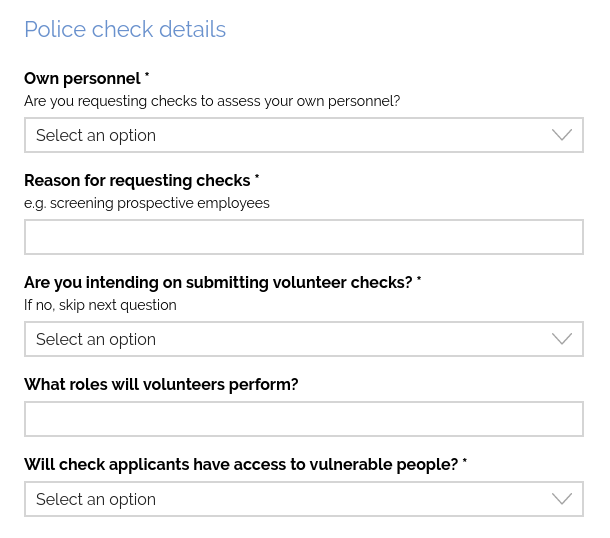The height and width of the screenshot is (538, 610).
Task: Click the required asterisk beside Own personnel
Action: point(147,76)
